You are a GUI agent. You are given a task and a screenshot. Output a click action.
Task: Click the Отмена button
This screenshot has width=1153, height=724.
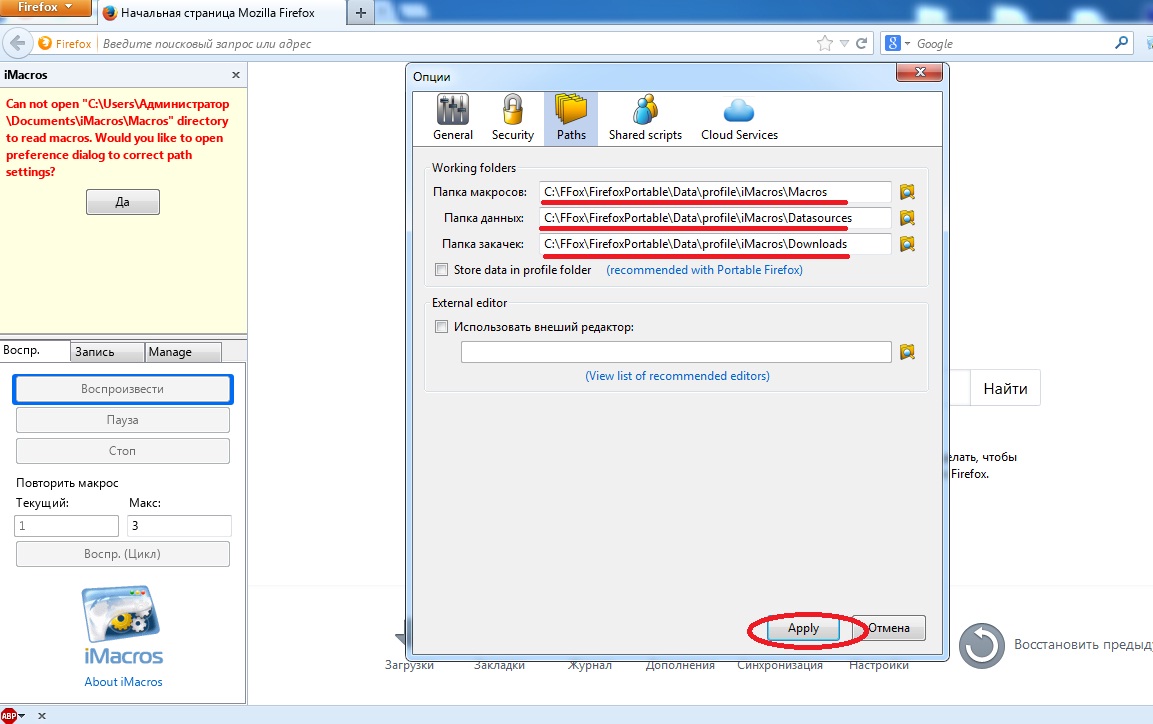click(x=889, y=628)
